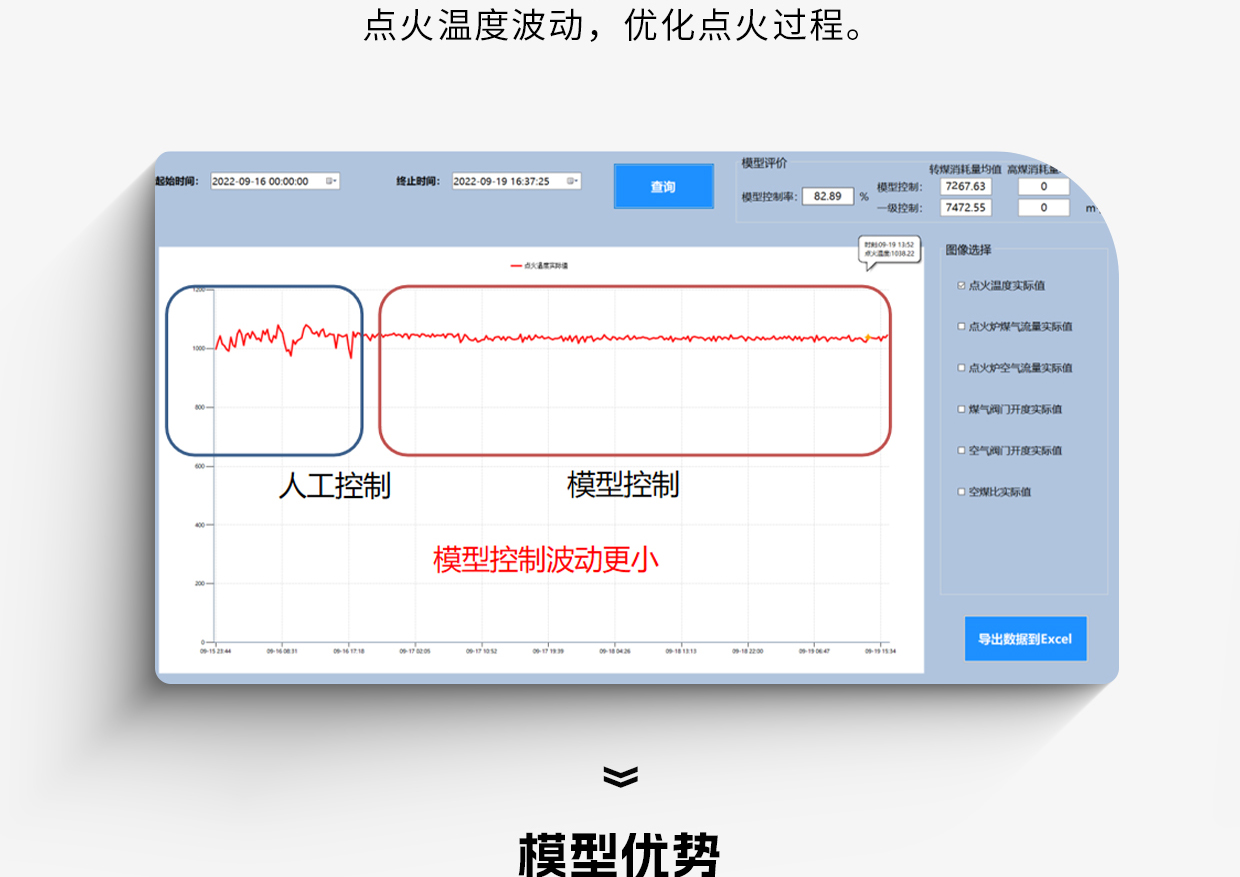
Task: Enable the 点火炉煤气流量实际值 checkbox
Action: [961, 327]
